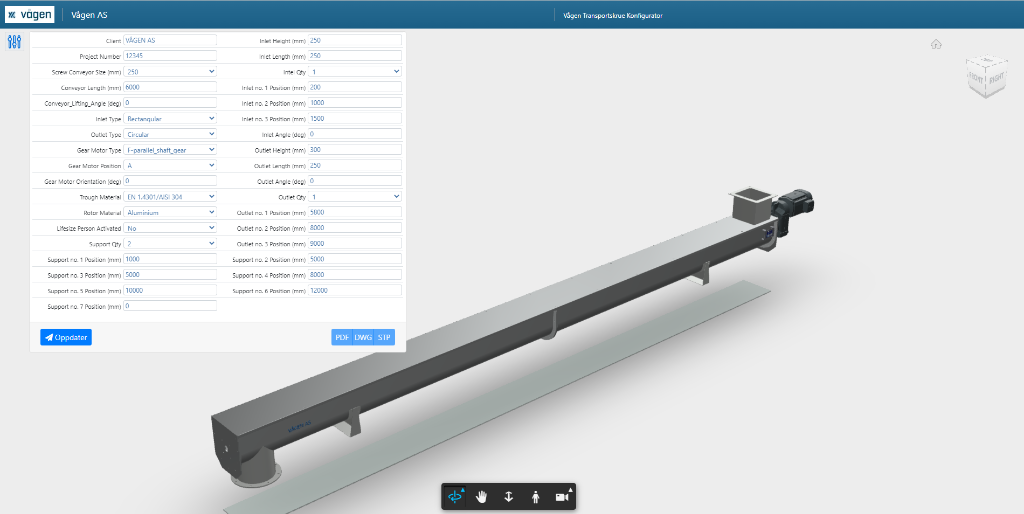1024x514 pixels.
Task: Activate first person walk tool
Action: (x=536, y=497)
